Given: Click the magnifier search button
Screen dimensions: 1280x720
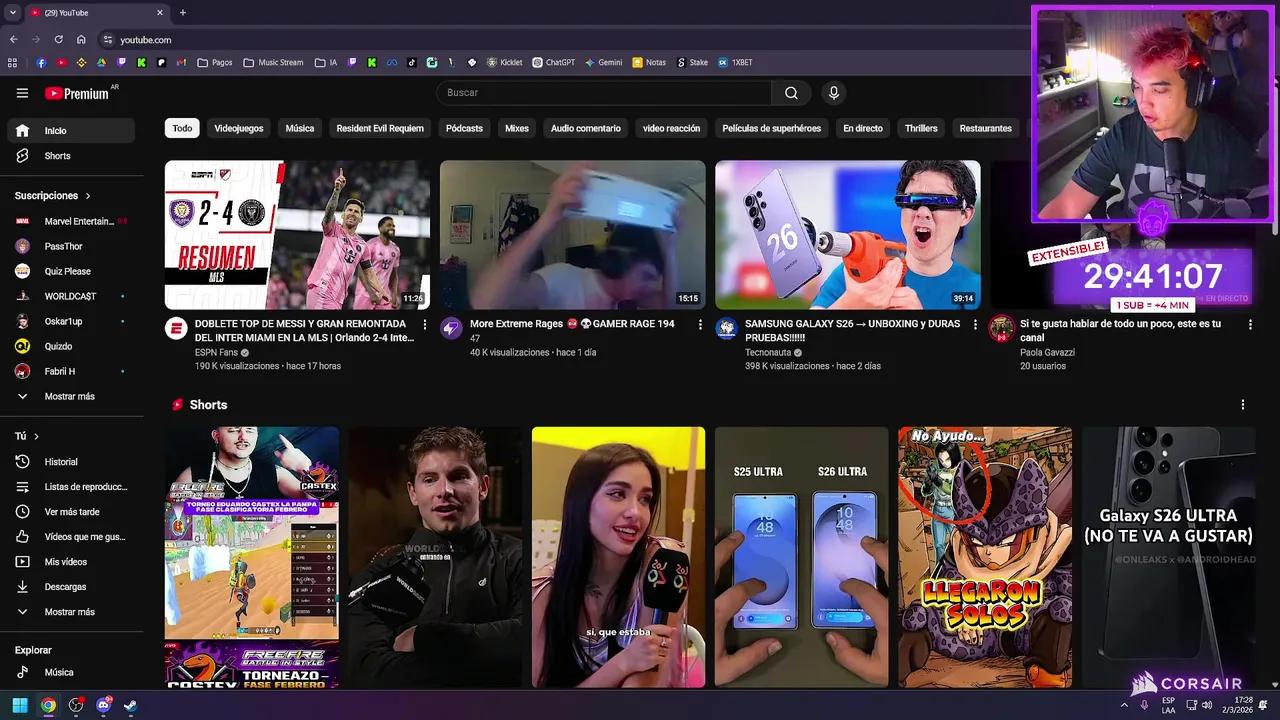Looking at the screenshot, I should (x=791, y=93).
